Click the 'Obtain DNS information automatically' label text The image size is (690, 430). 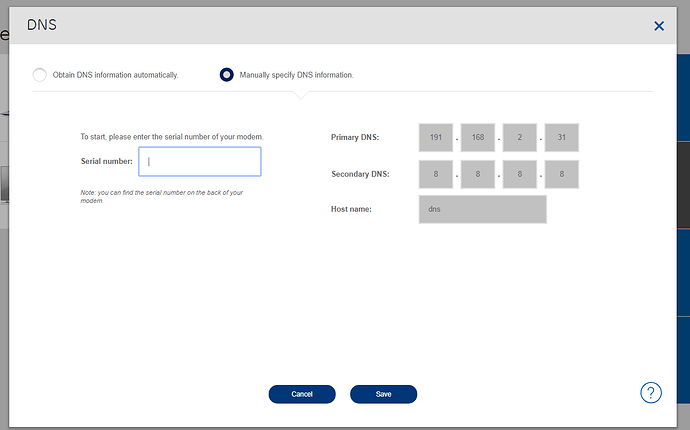tap(115, 75)
